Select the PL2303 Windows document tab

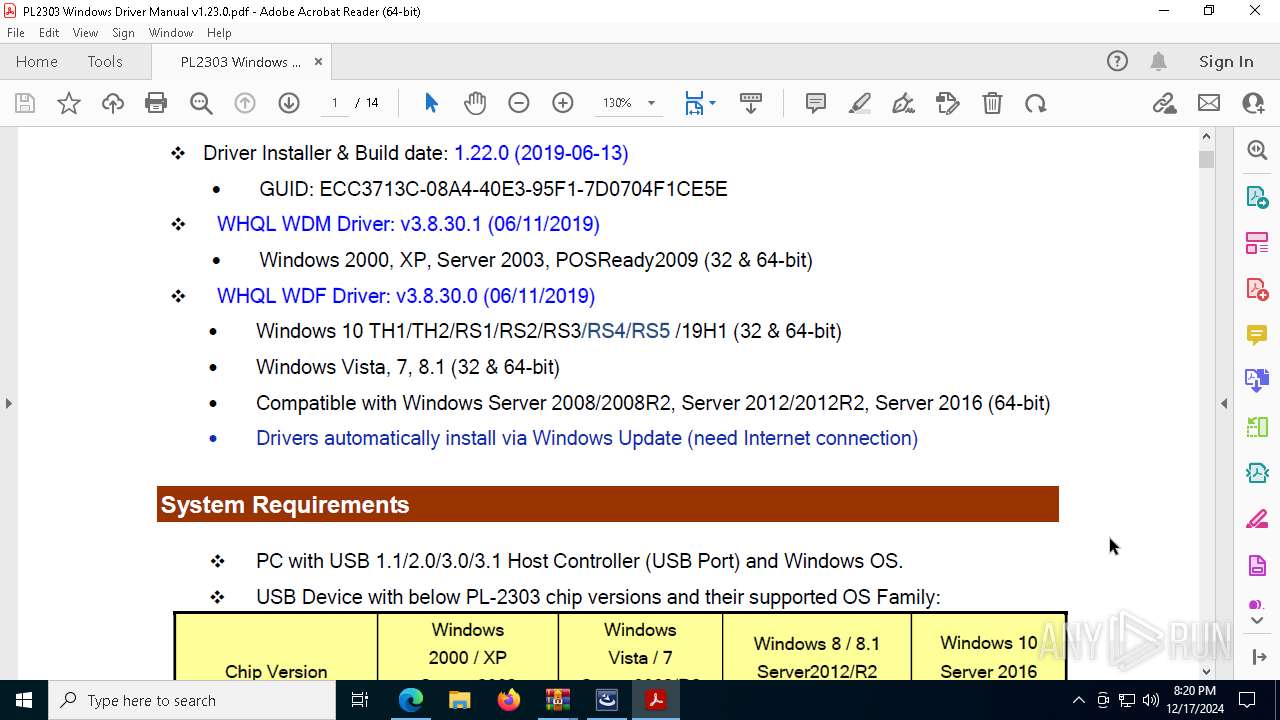(240, 62)
